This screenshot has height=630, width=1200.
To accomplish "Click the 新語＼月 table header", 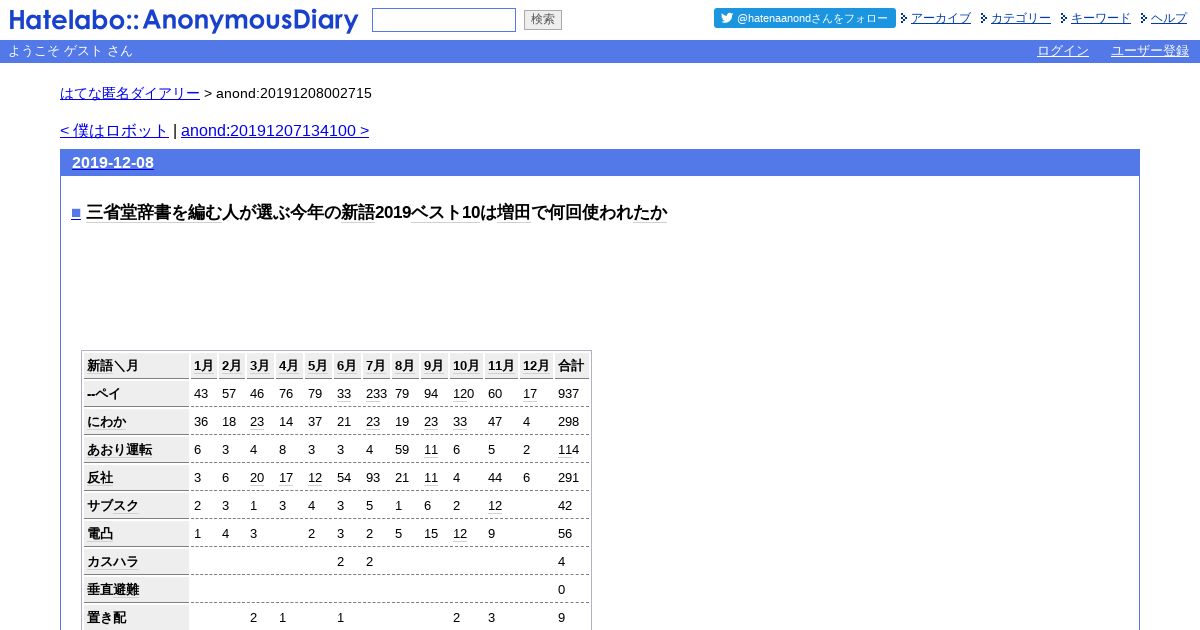I will 136,366.
